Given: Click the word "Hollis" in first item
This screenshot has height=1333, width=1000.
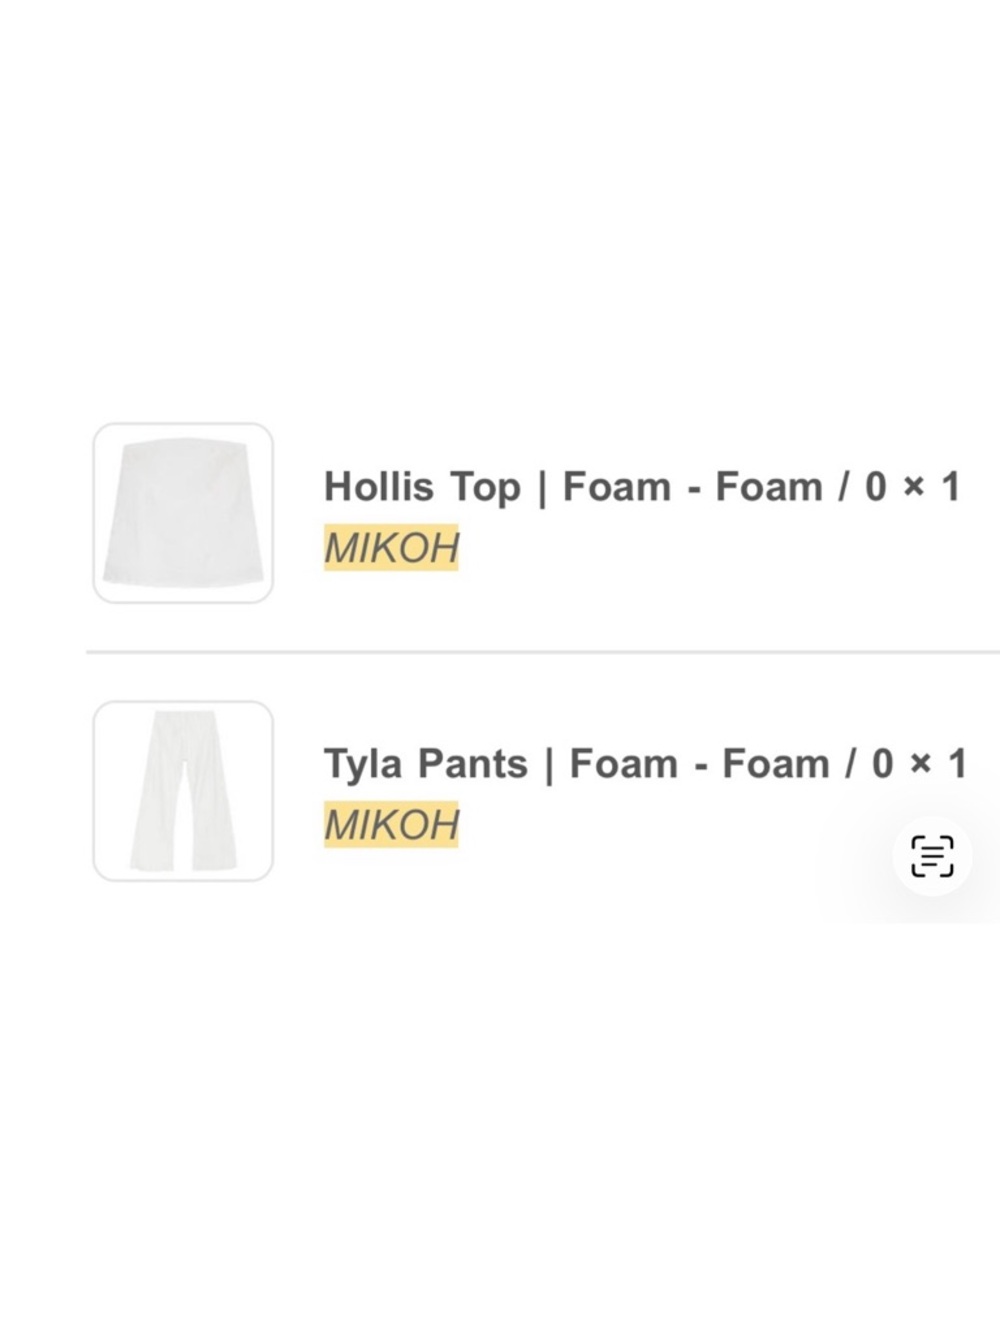Looking at the screenshot, I should (378, 487).
